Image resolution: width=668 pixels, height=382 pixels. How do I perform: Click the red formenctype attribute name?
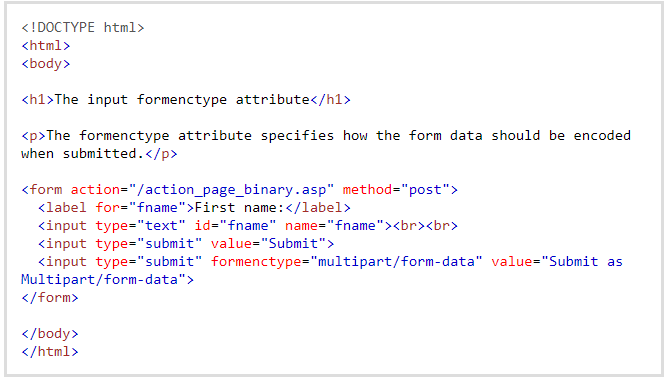click(x=256, y=261)
